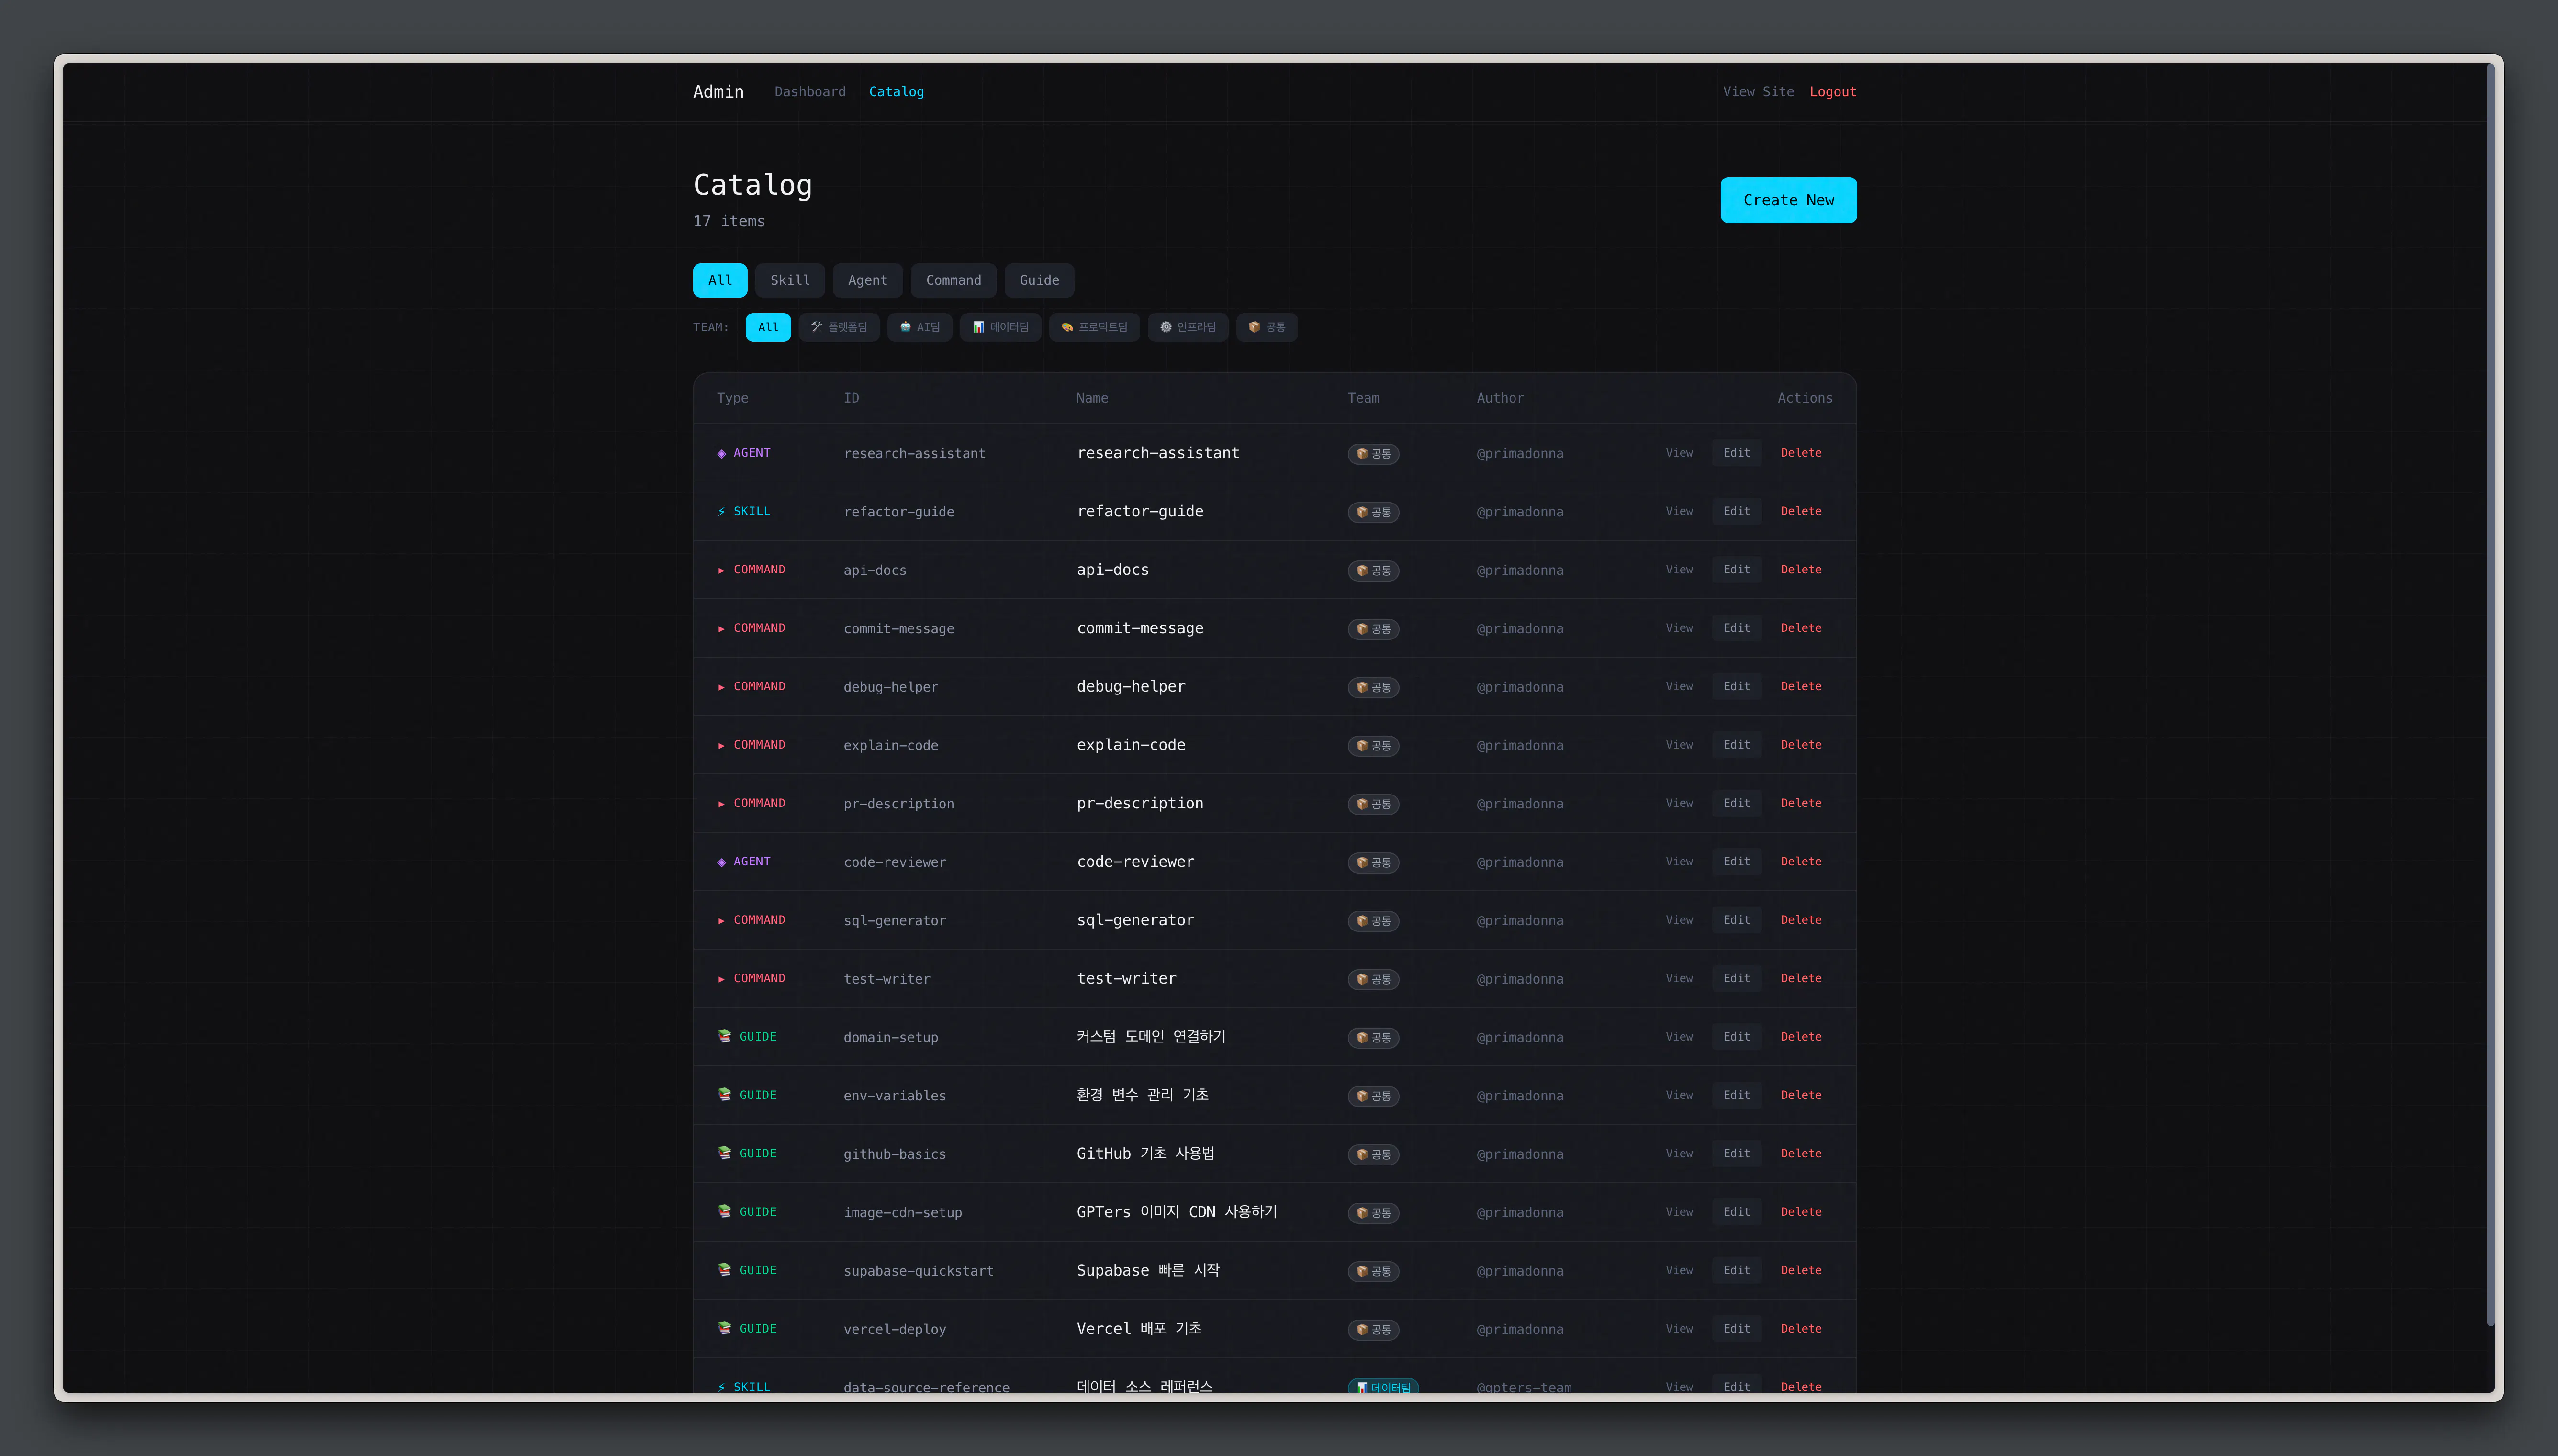Open the Dashboard nav item
The width and height of the screenshot is (2558, 1456).
click(809, 92)
